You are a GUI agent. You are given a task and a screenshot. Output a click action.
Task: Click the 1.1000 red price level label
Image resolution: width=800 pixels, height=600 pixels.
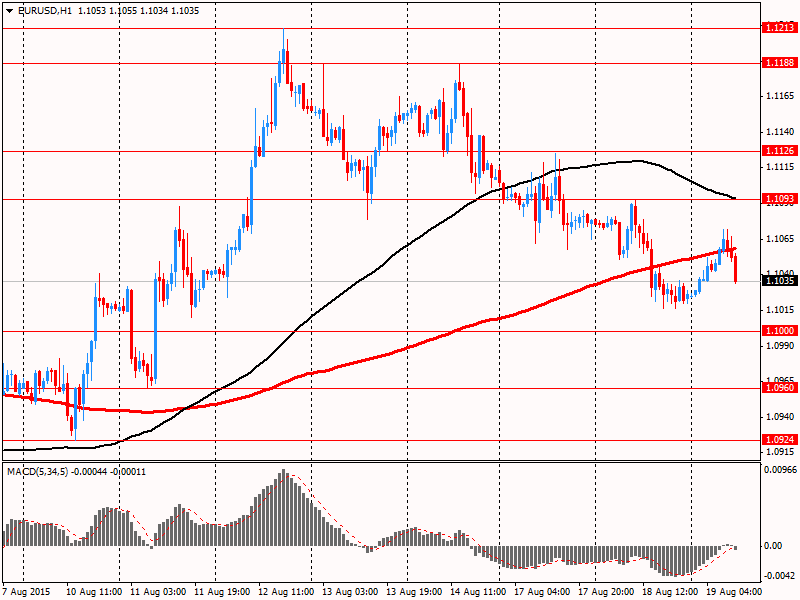pyautogui.click(x=779, y=331)
